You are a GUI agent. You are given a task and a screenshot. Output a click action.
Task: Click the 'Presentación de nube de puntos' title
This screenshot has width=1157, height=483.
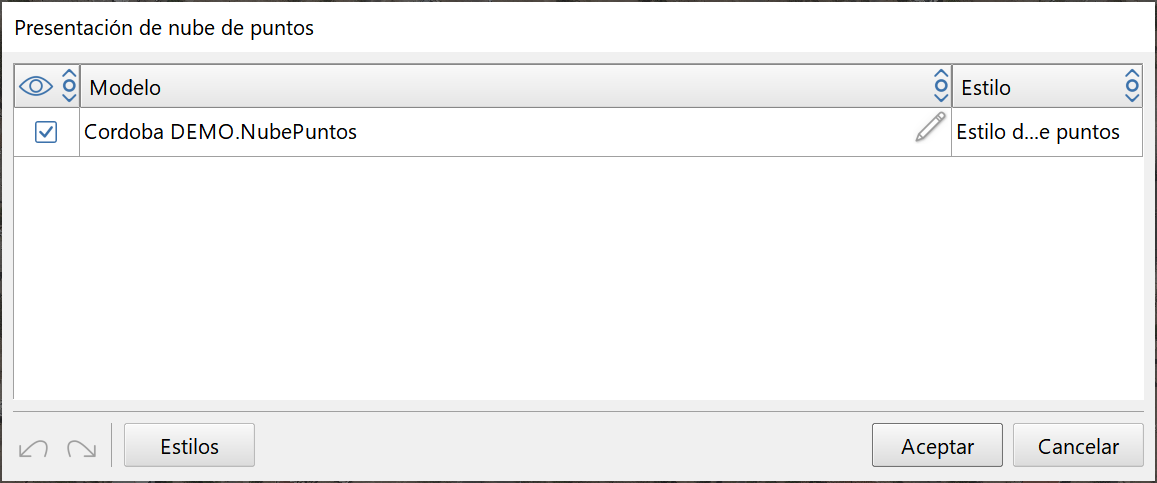tap(164, 28)
